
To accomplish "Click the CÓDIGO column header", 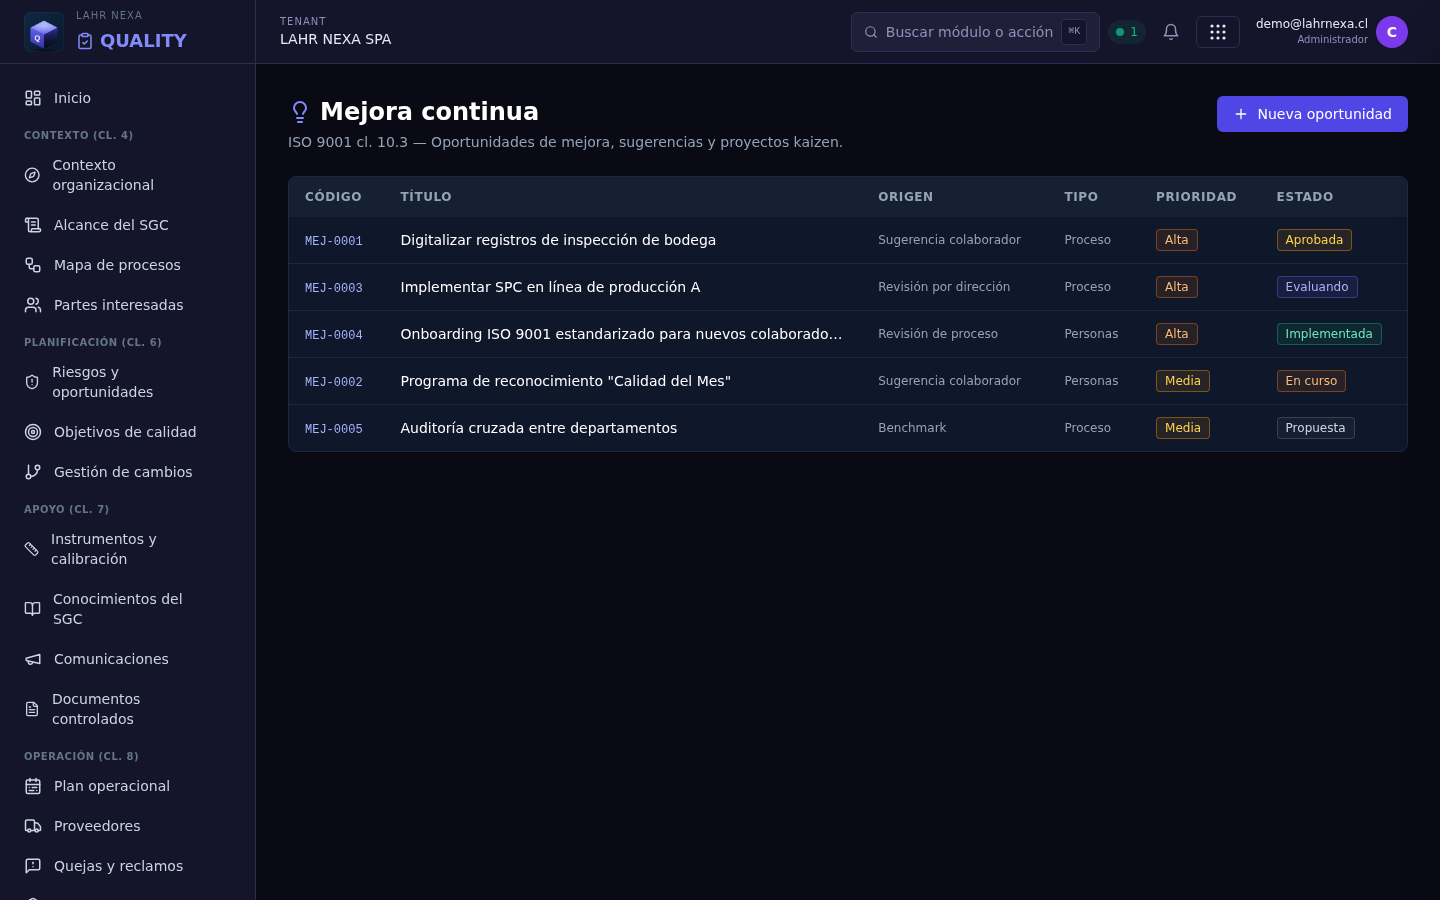I will click(x=333, y=197).
